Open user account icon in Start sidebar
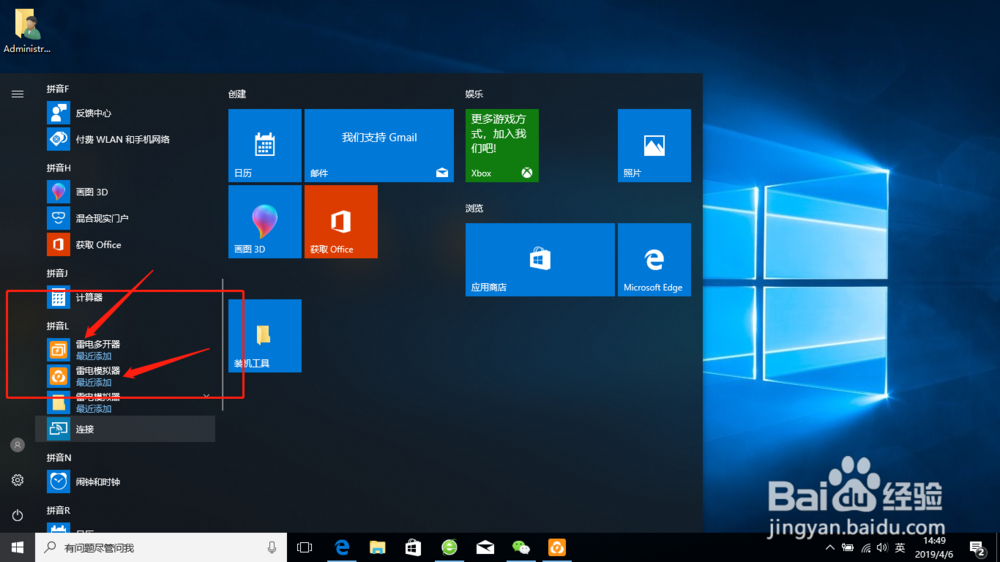This screenshot has width=1000, height=562. [17, 445]
